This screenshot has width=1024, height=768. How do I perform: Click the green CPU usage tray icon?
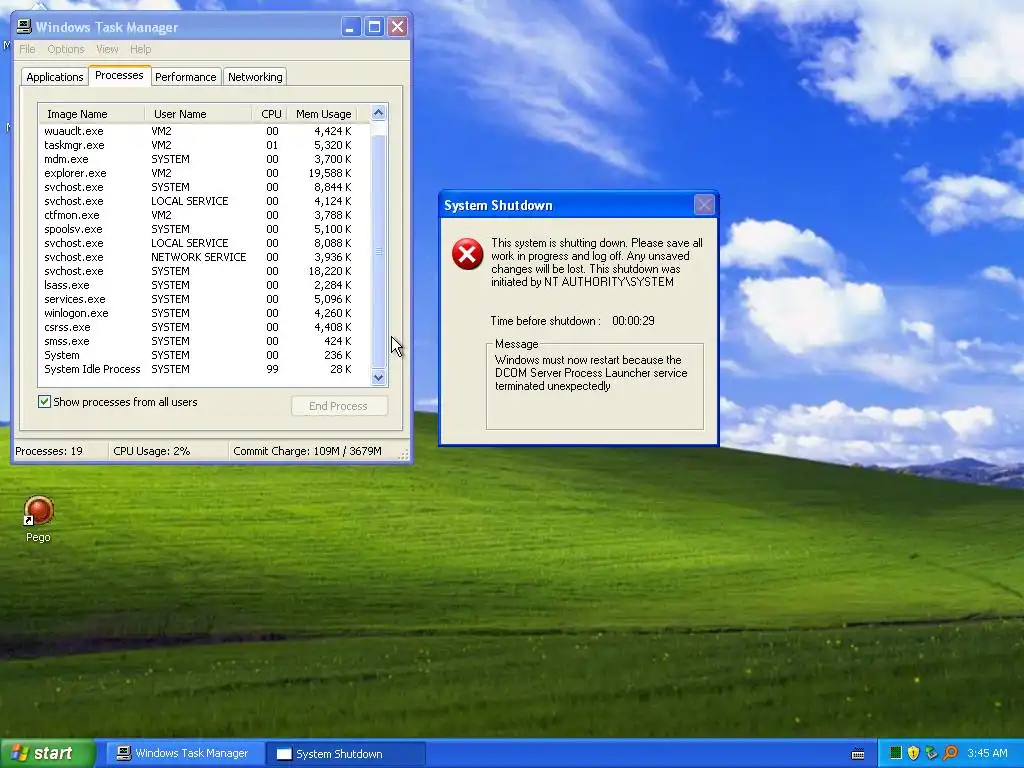click(896, 753)
